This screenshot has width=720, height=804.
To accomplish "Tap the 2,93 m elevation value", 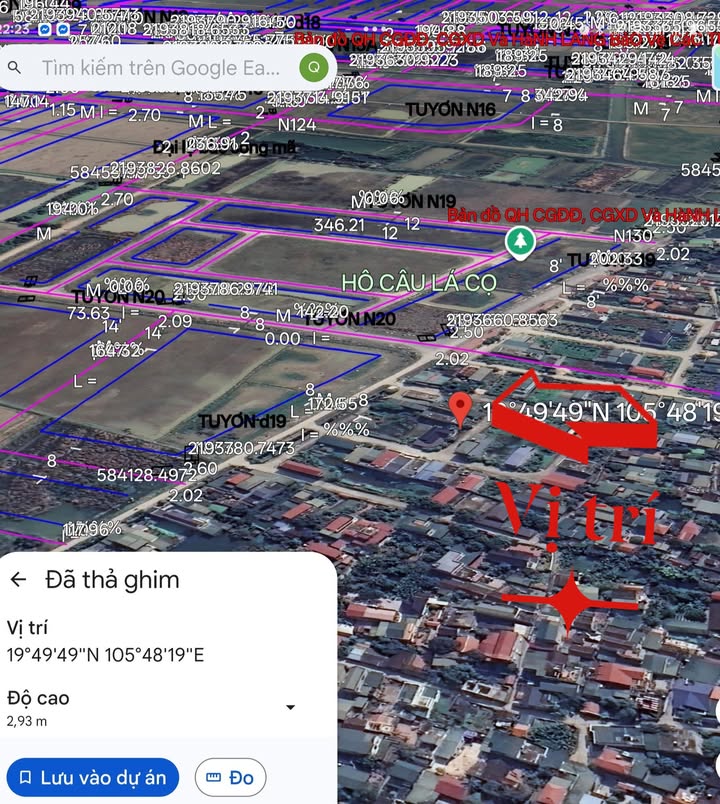I will (x=27, y=720).
